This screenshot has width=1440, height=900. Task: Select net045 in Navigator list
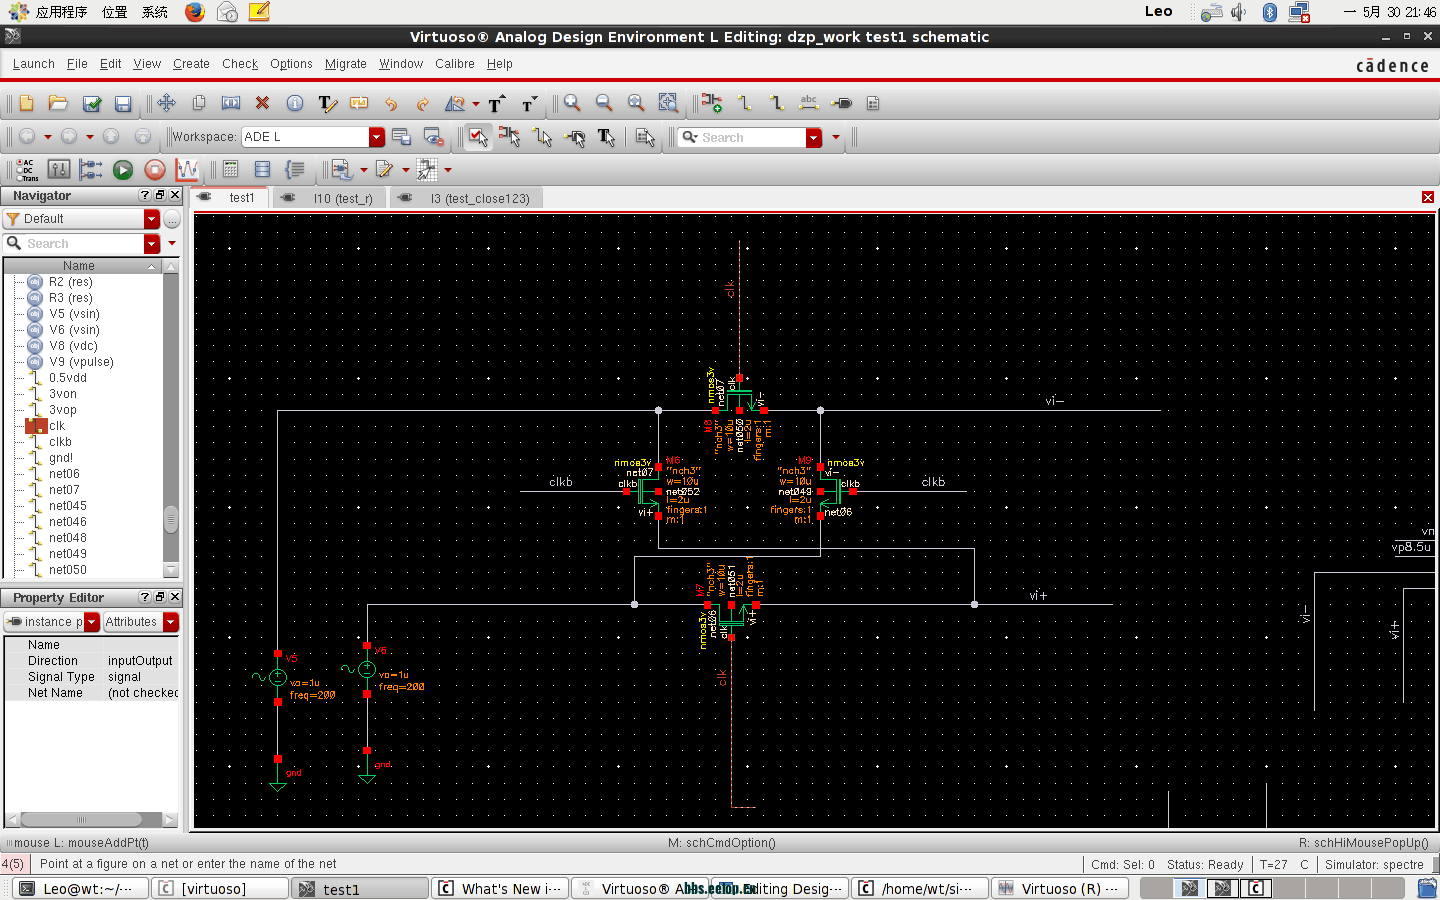coord(68,506)
